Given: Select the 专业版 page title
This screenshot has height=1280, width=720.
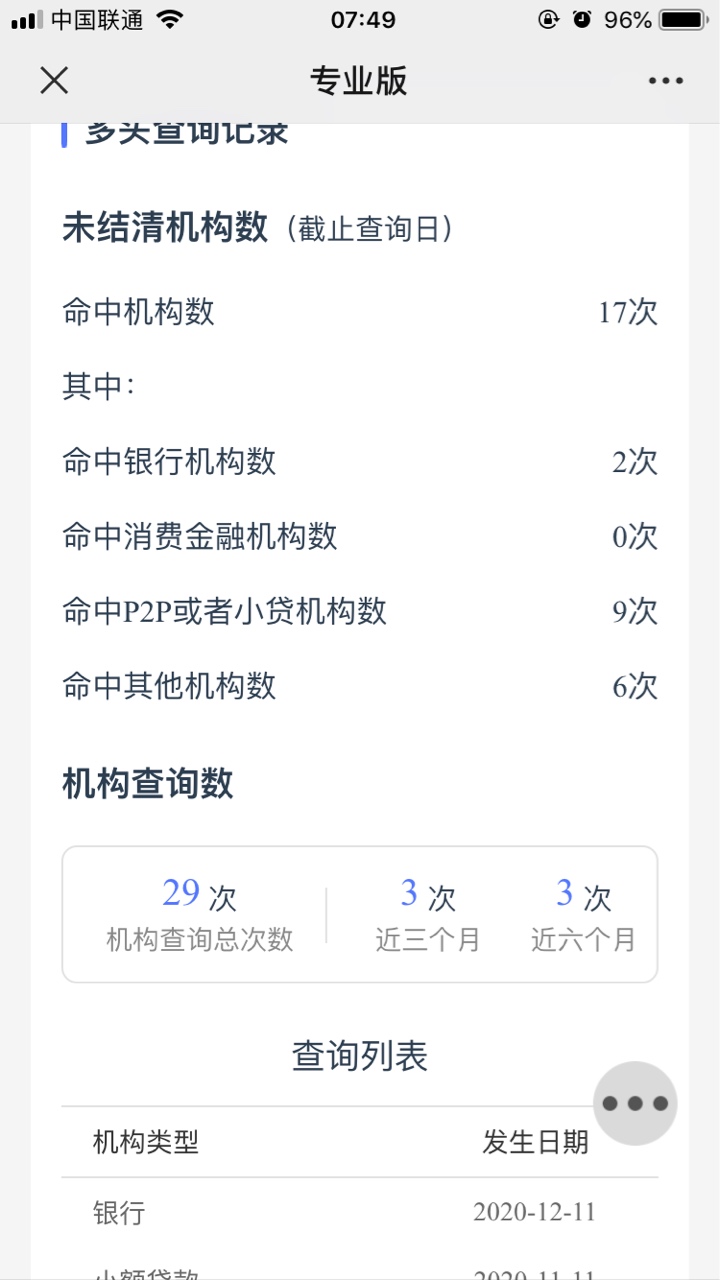Looking at the screenshot, I should [359, 81].
